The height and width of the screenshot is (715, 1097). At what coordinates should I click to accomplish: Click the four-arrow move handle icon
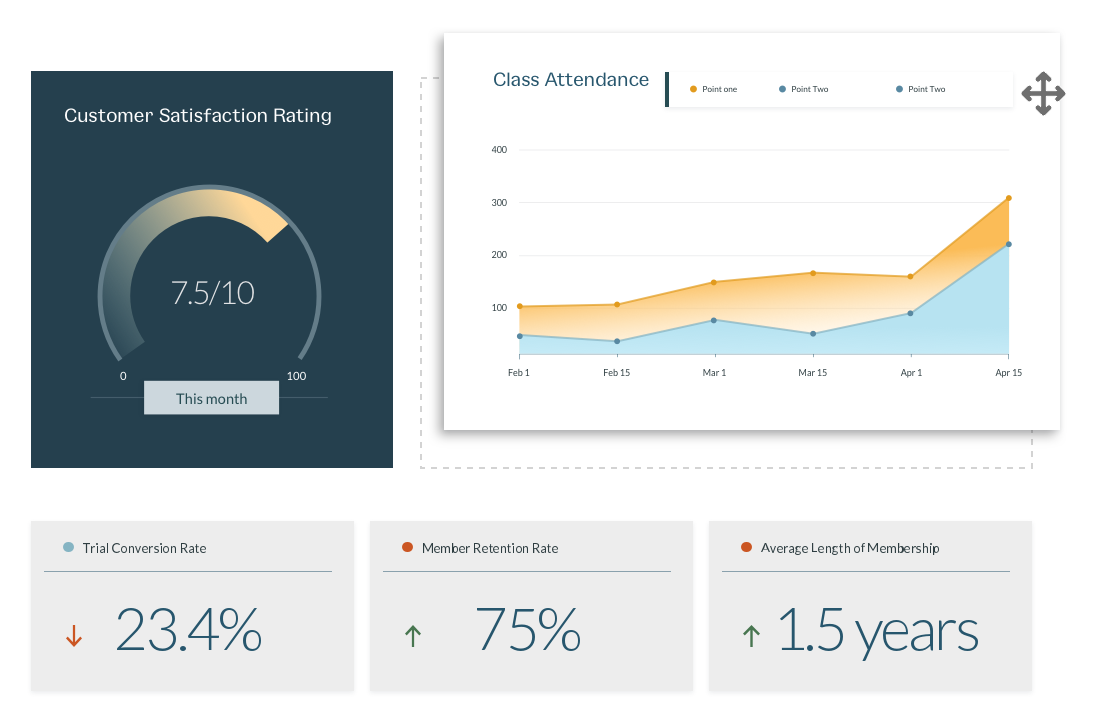click(x=1043, y=94)
